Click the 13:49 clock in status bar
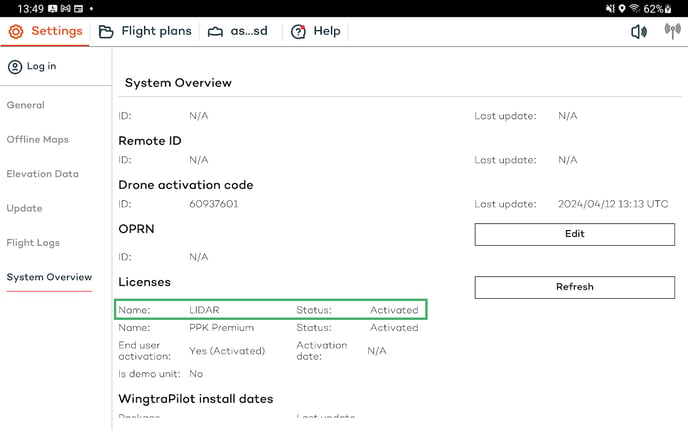This screenshot has width=688, height=430. point(30,9)
